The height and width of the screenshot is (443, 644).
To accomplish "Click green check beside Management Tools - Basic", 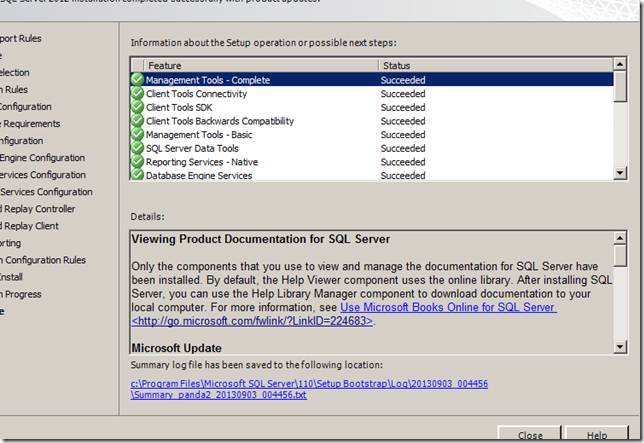I will coord(137,135).
